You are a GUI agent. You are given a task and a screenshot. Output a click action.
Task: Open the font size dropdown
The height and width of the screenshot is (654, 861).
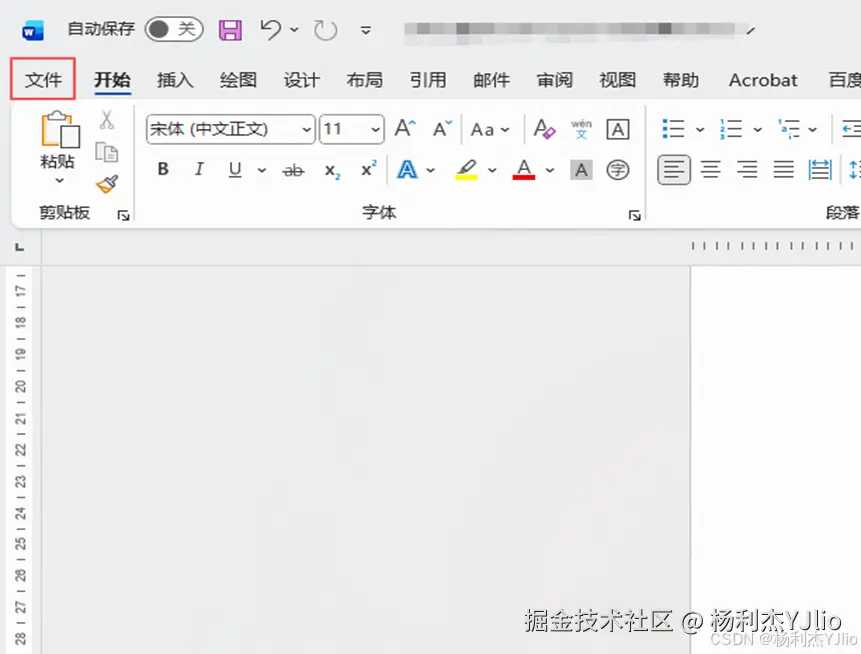click(x=377, y=129)
